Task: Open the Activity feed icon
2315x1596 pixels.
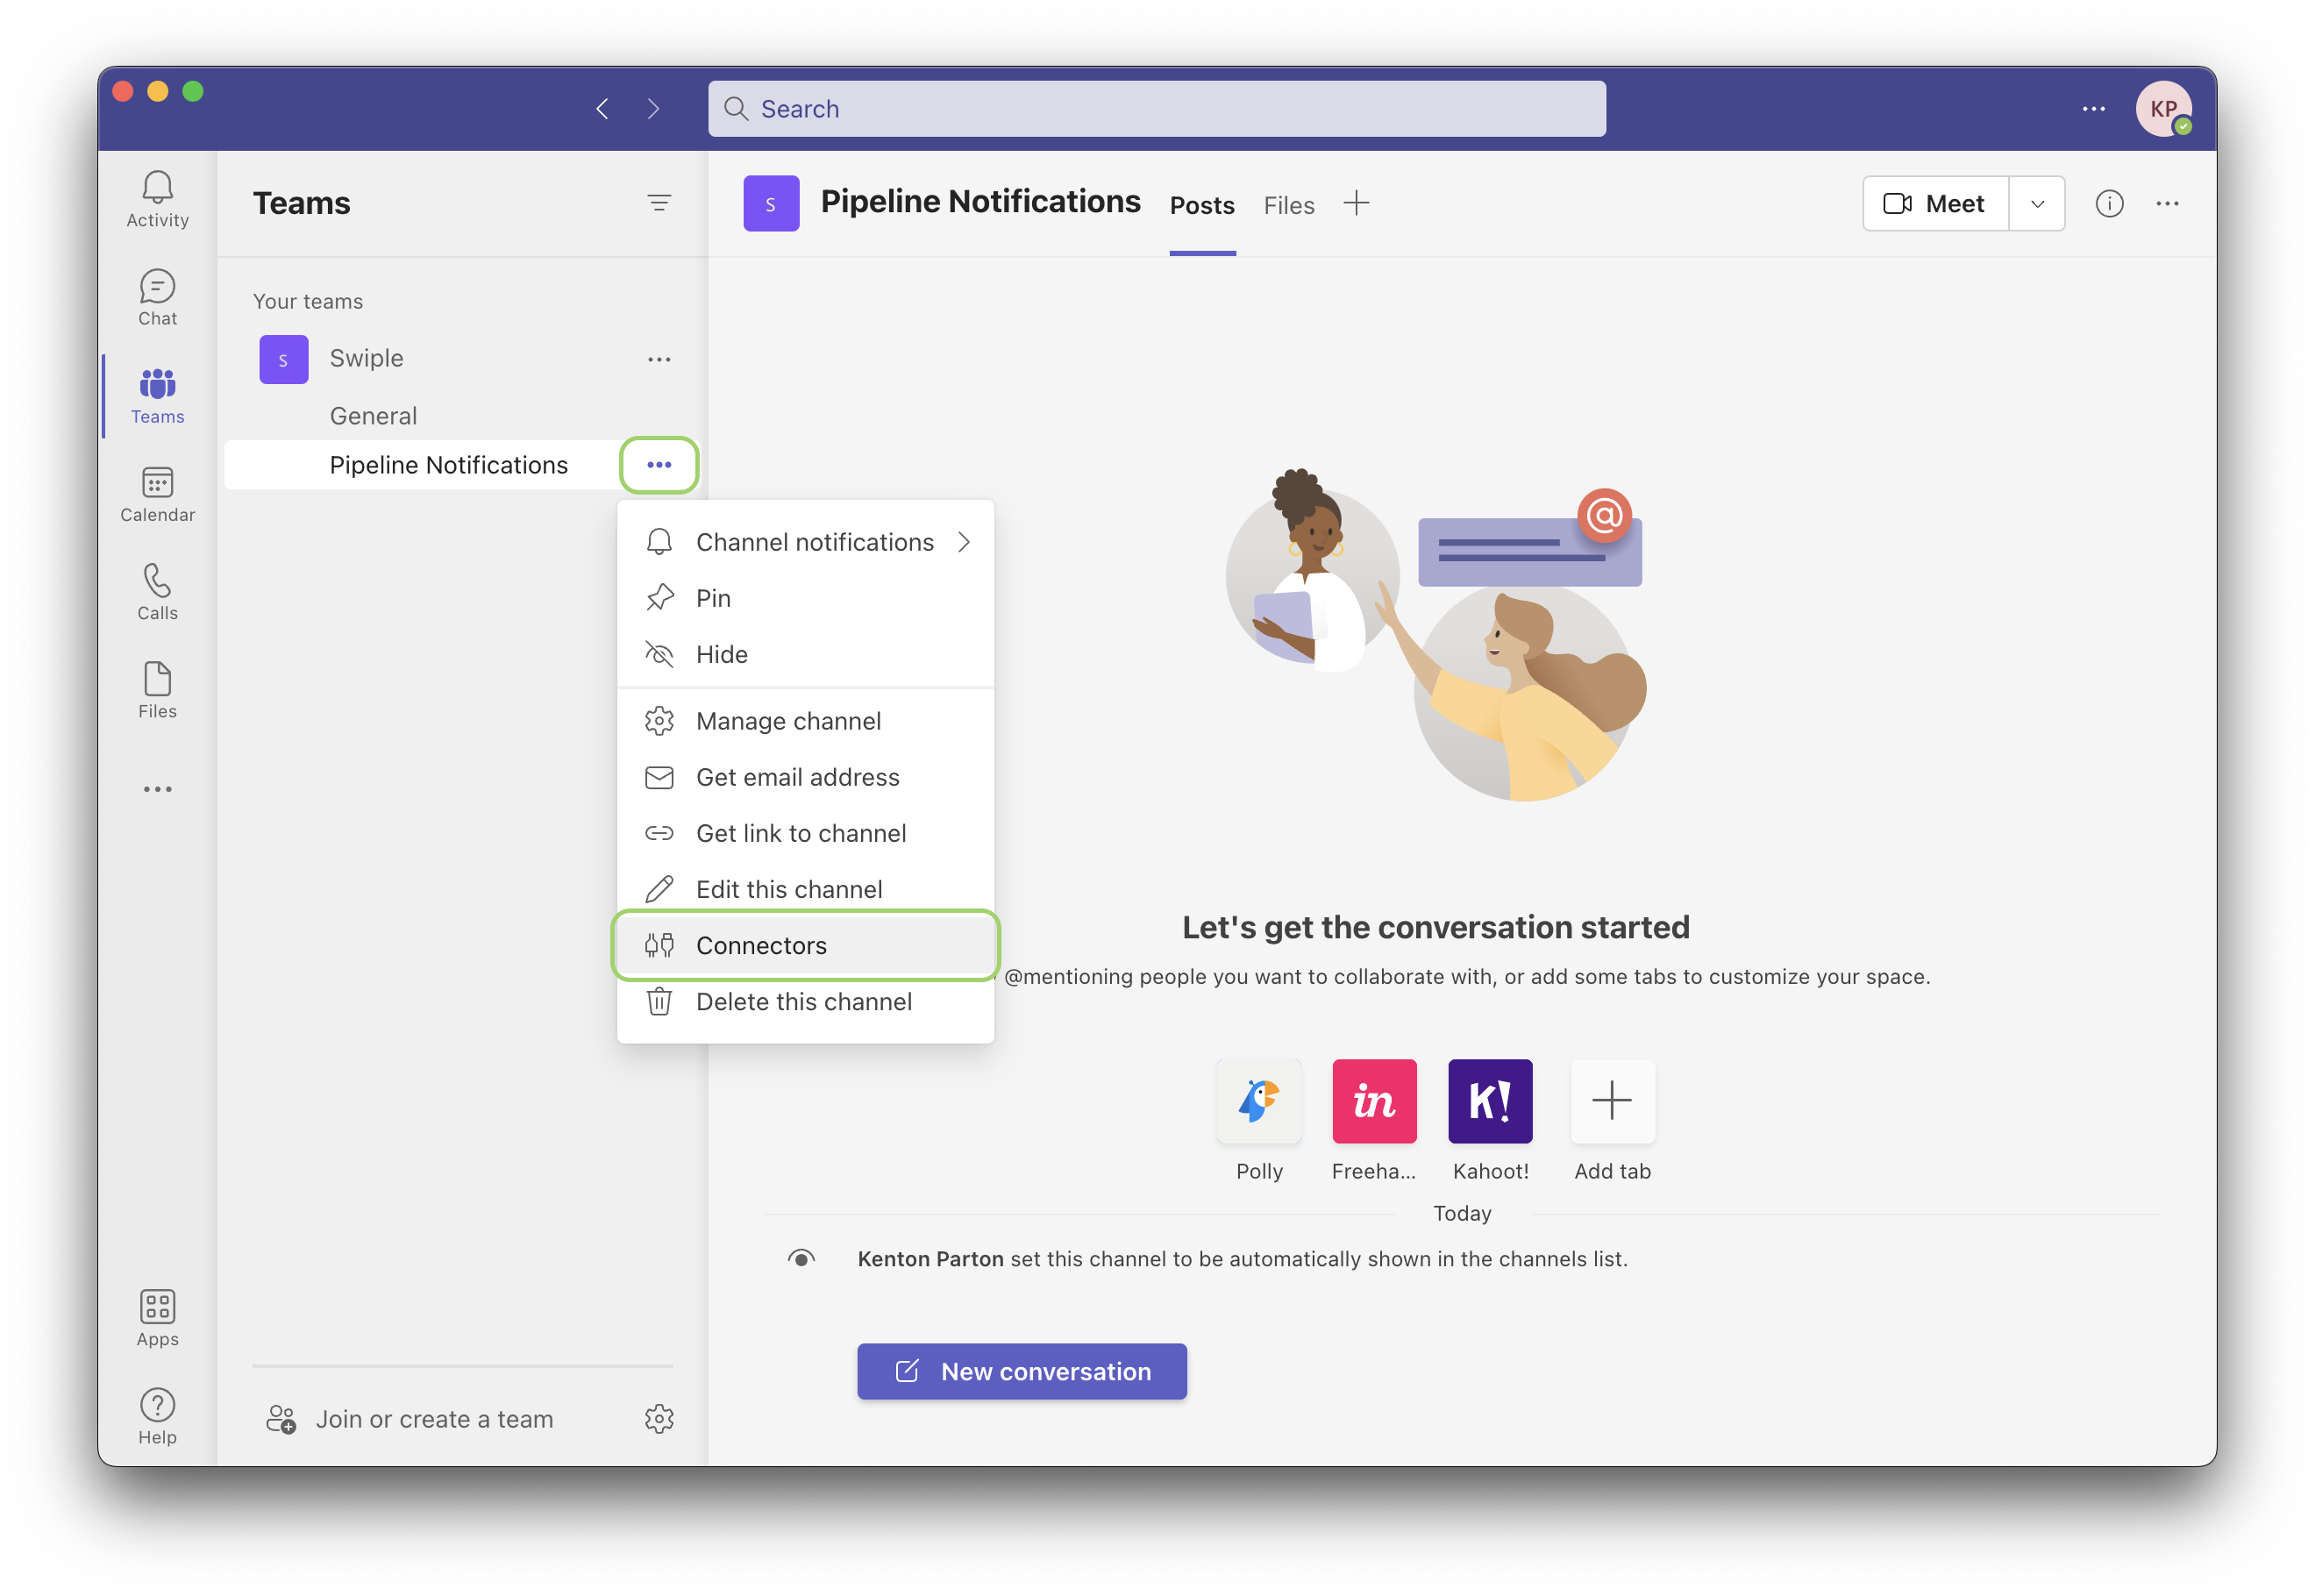Action: pyautogui.click(x=157, y=197)
